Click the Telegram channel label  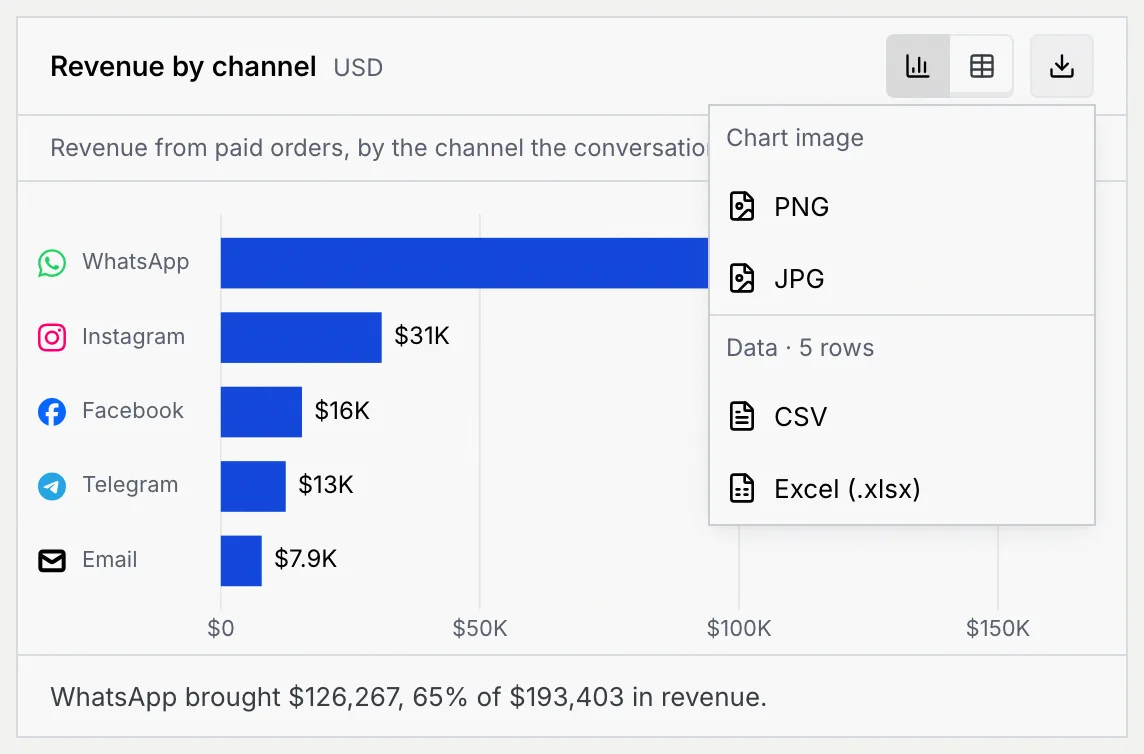point(130,485)
